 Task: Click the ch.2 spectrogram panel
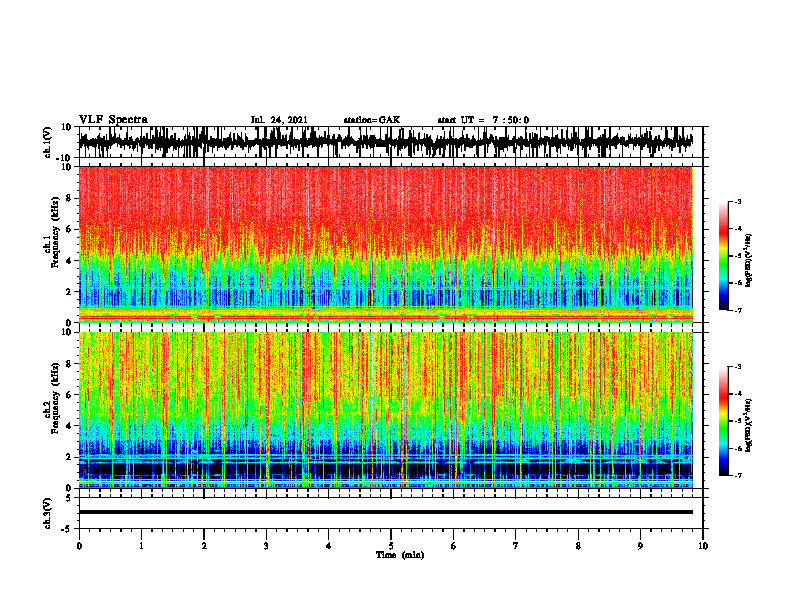pos(386,410)
